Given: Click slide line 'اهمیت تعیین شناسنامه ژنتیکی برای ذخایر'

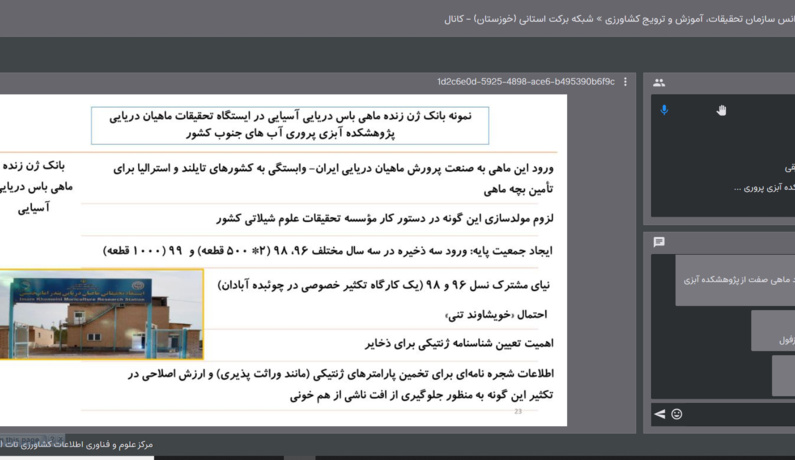Looking at the screenshot, I should pyautogui.click(x=459, y=343).
